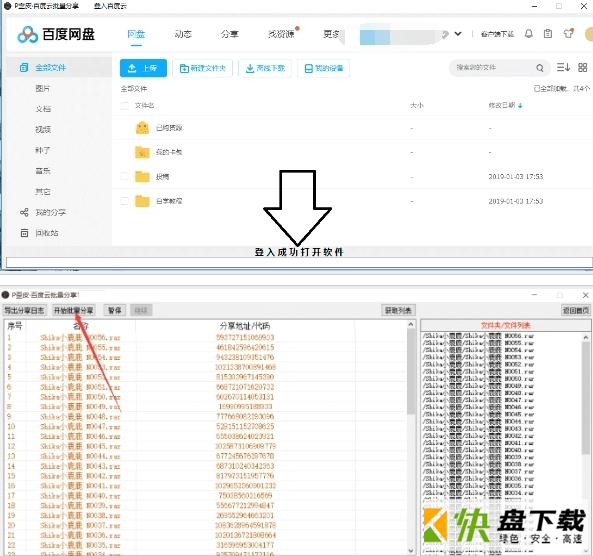
Task: Switch to the 分享 tab
Action: pyautogui.click(x=230, y=34)
